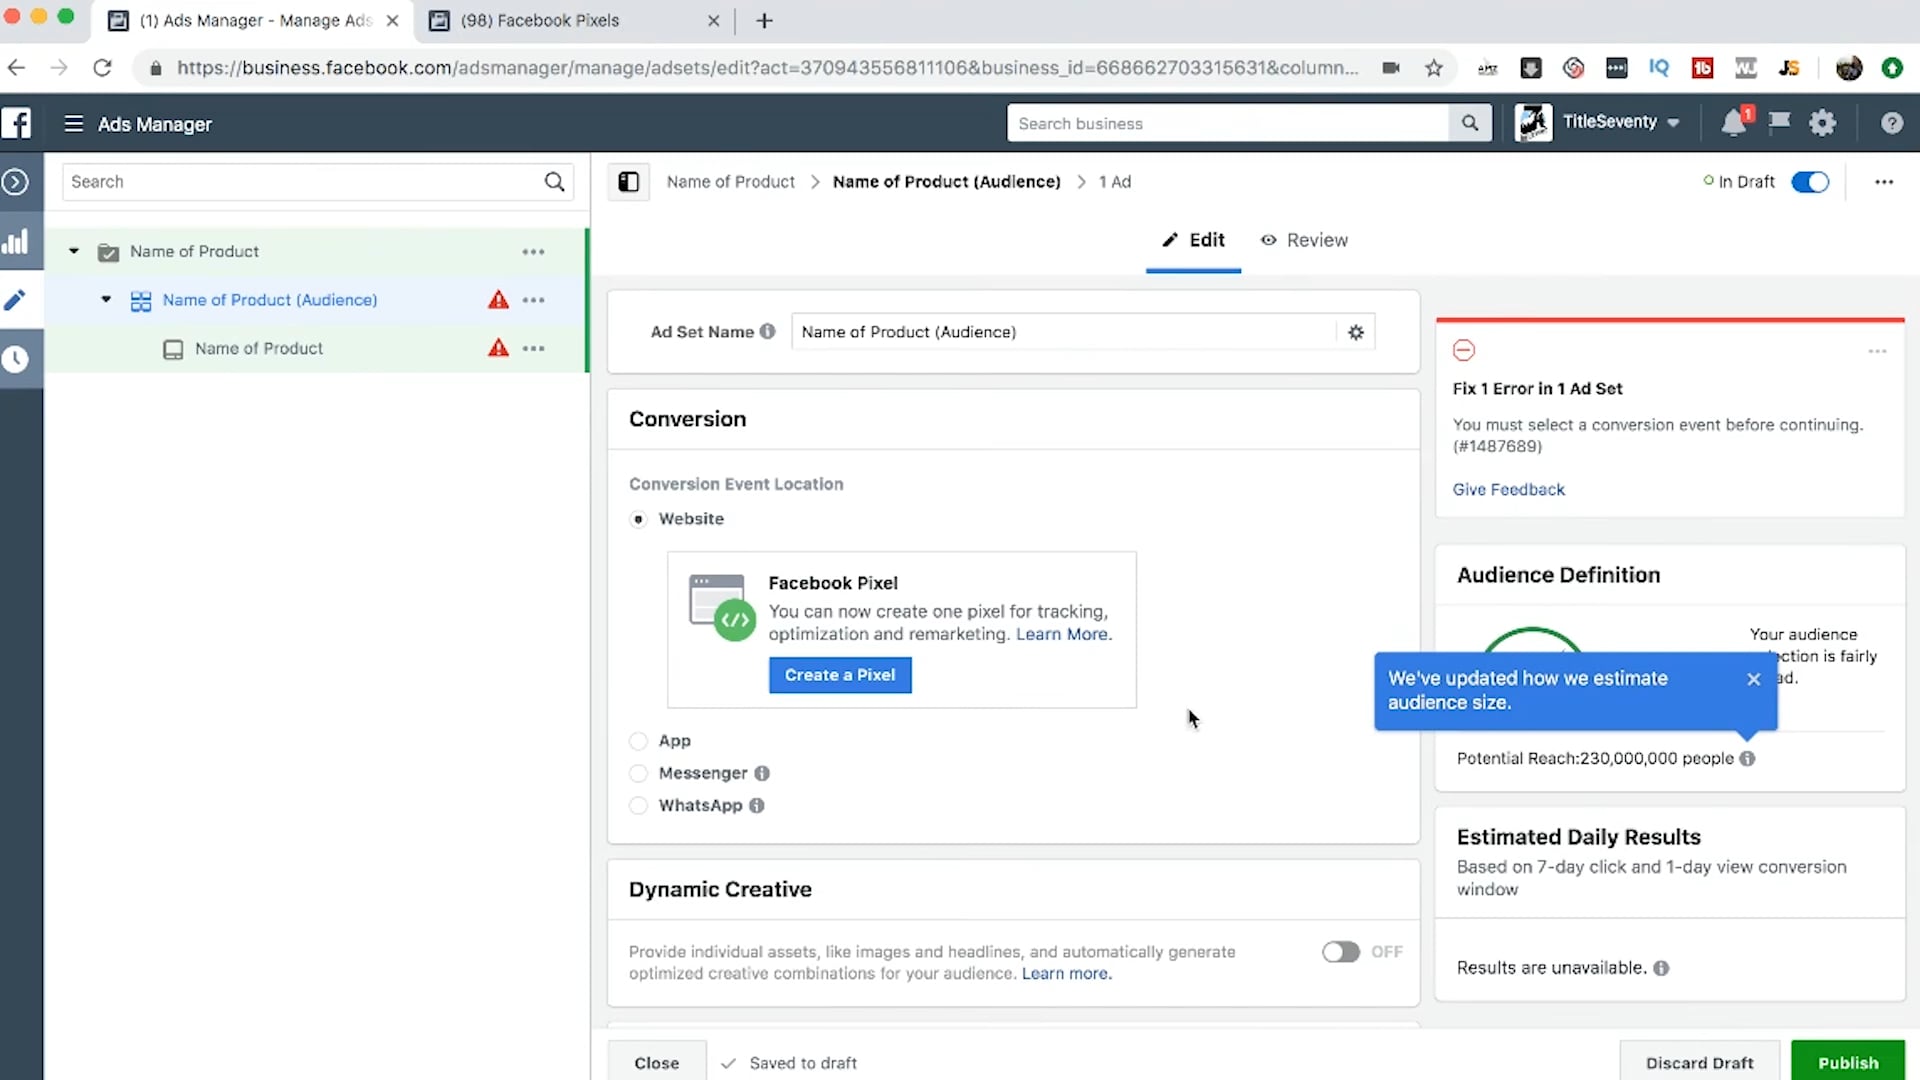Toggle the side panel layout icon
The image size is (1920, 1080).
pyautogui.click(x=628, y=182)
